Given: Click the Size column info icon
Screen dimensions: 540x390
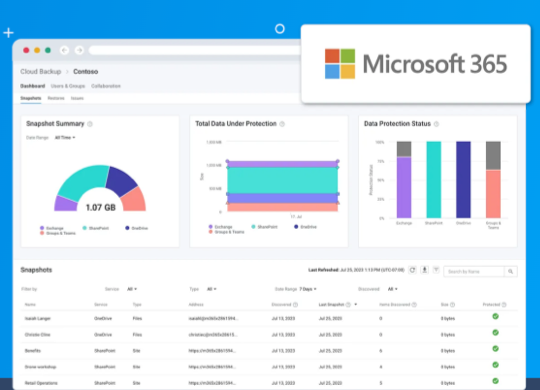Looking at the screenshot, I should point(453,305).
